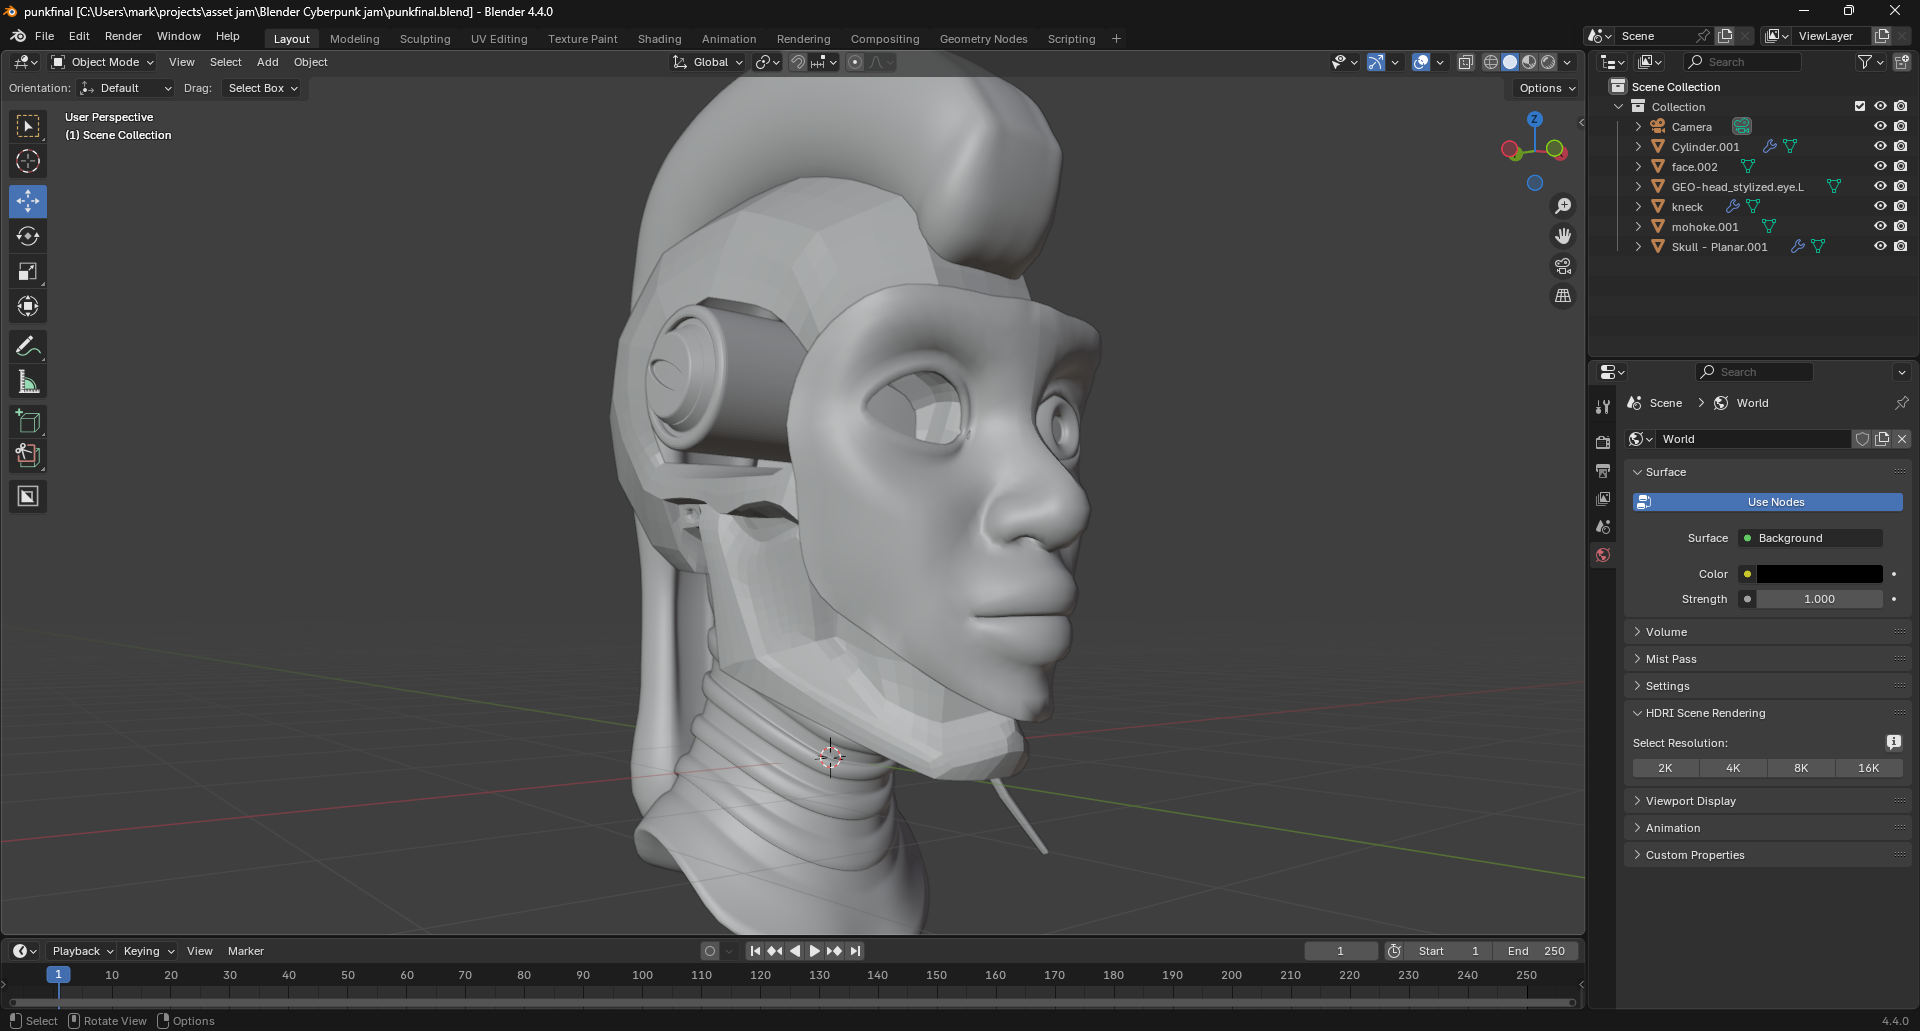Select the 3D Cursor tool
The width and height of the screenshot is (1920, 1031).
28,161
